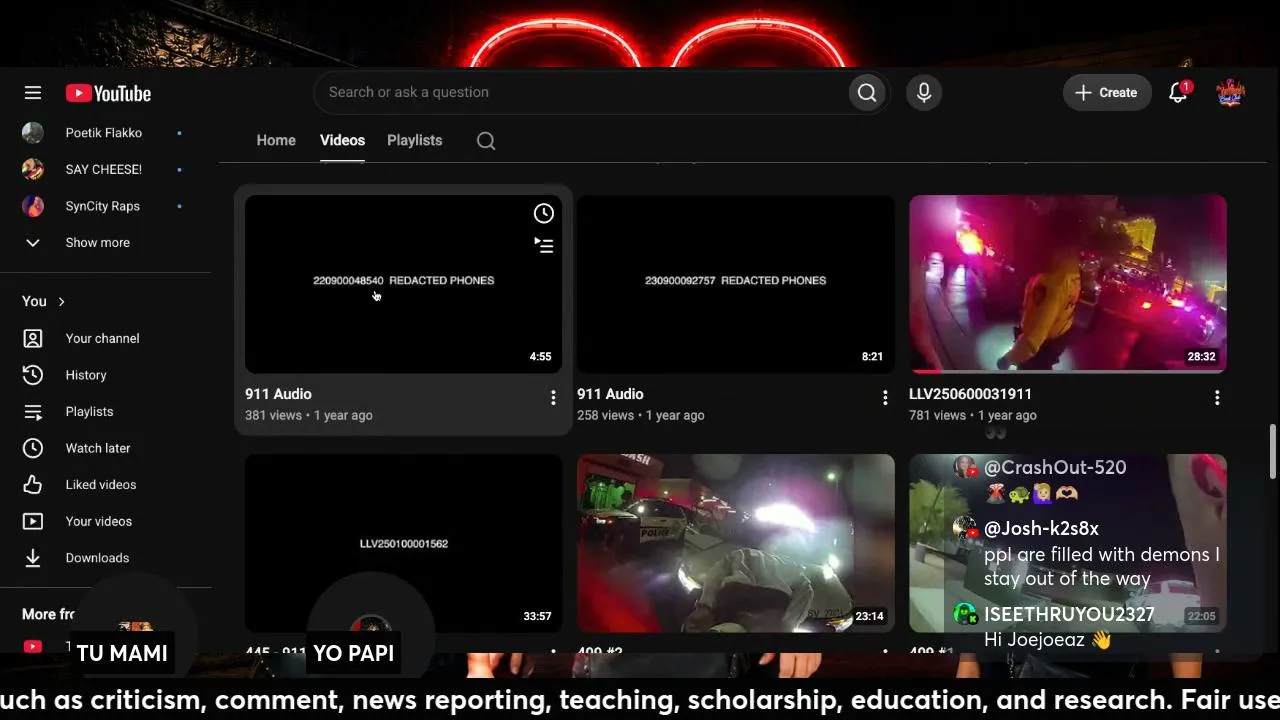Click the '258 views • 1 year ago' text
Viewport: 1280px width, 720px height.
point(640,415)
